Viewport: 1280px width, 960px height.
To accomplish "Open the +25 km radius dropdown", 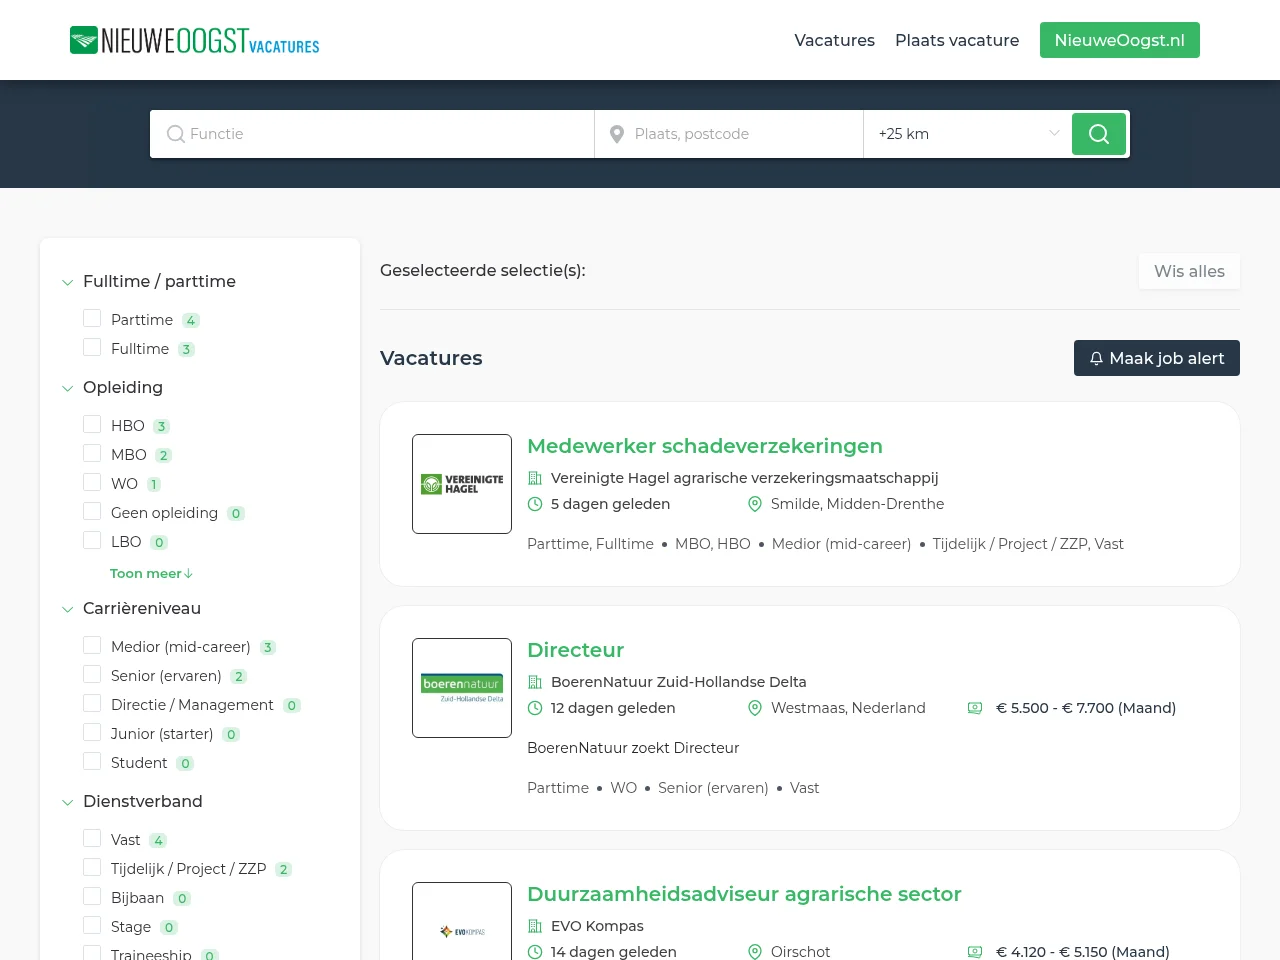I will point(967,134).
